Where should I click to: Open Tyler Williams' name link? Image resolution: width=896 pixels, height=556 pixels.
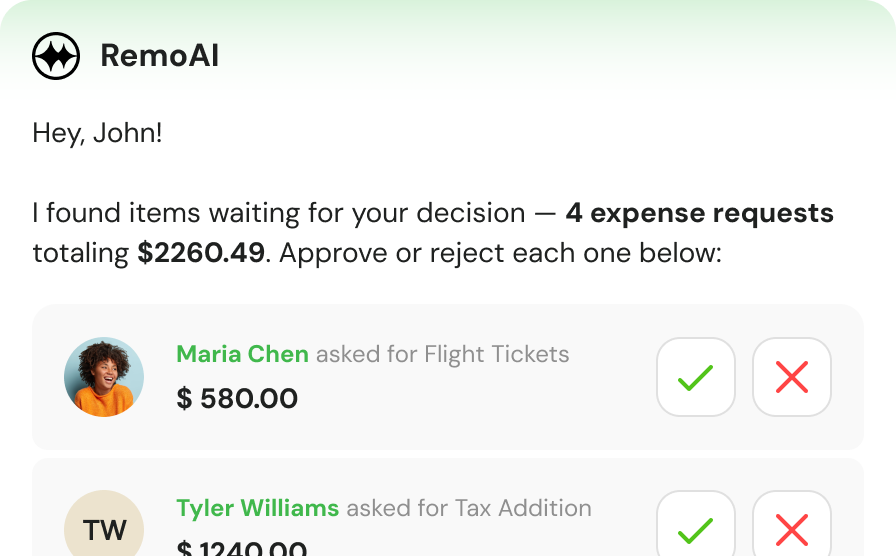(258, 508)
